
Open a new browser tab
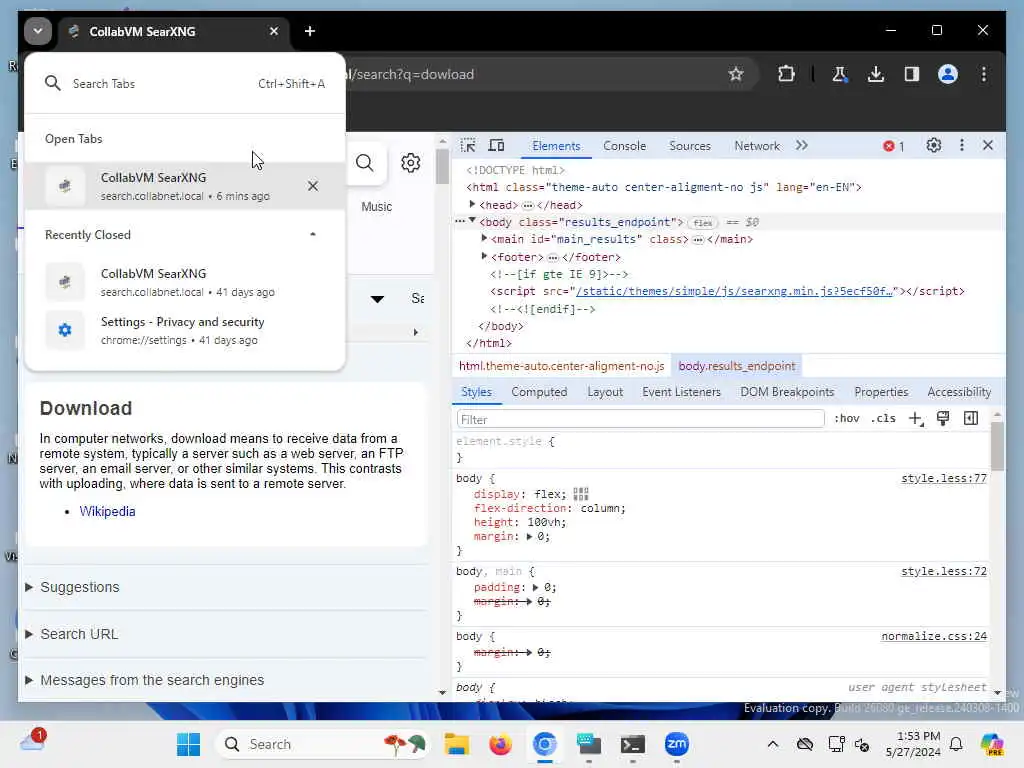coord(310,31)
